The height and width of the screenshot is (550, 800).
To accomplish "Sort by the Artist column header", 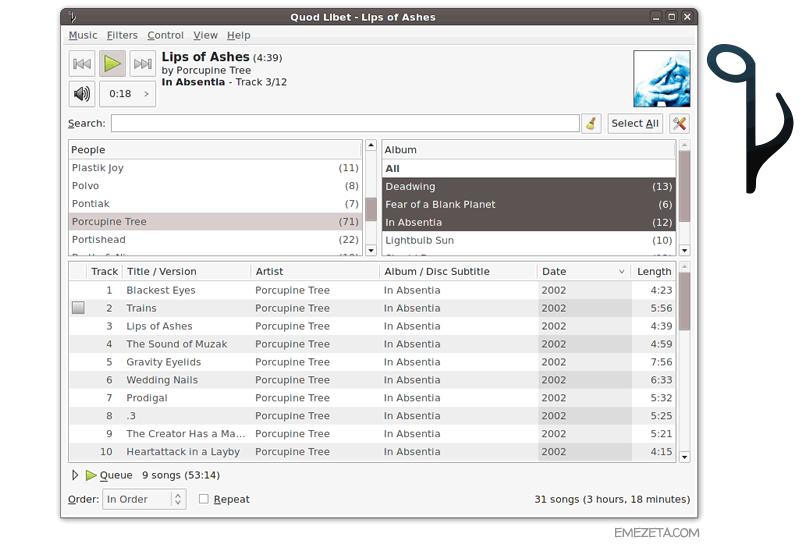I will pyautogui.click(x=315, y=271).
